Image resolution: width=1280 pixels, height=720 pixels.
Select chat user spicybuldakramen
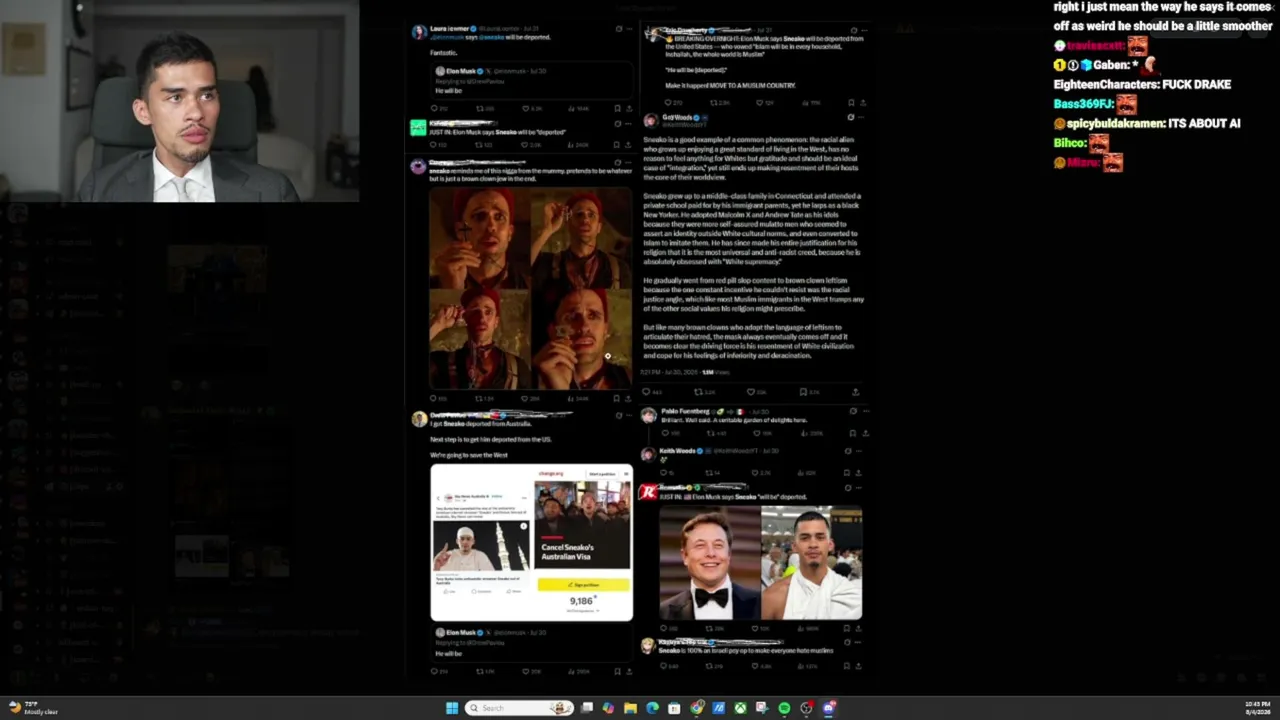click(x=1112, y=124)
